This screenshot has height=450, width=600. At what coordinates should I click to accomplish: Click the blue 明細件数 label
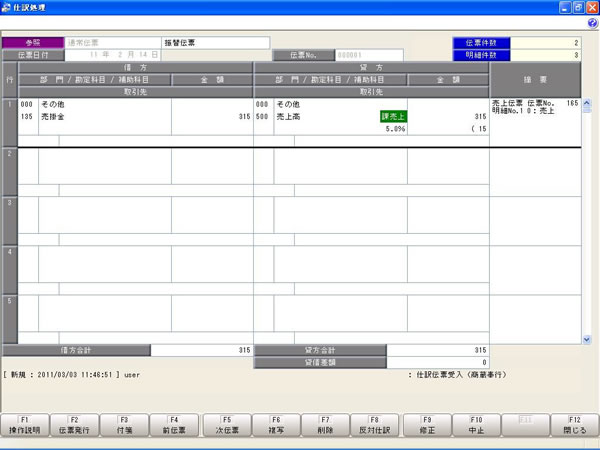pos(481,55)
